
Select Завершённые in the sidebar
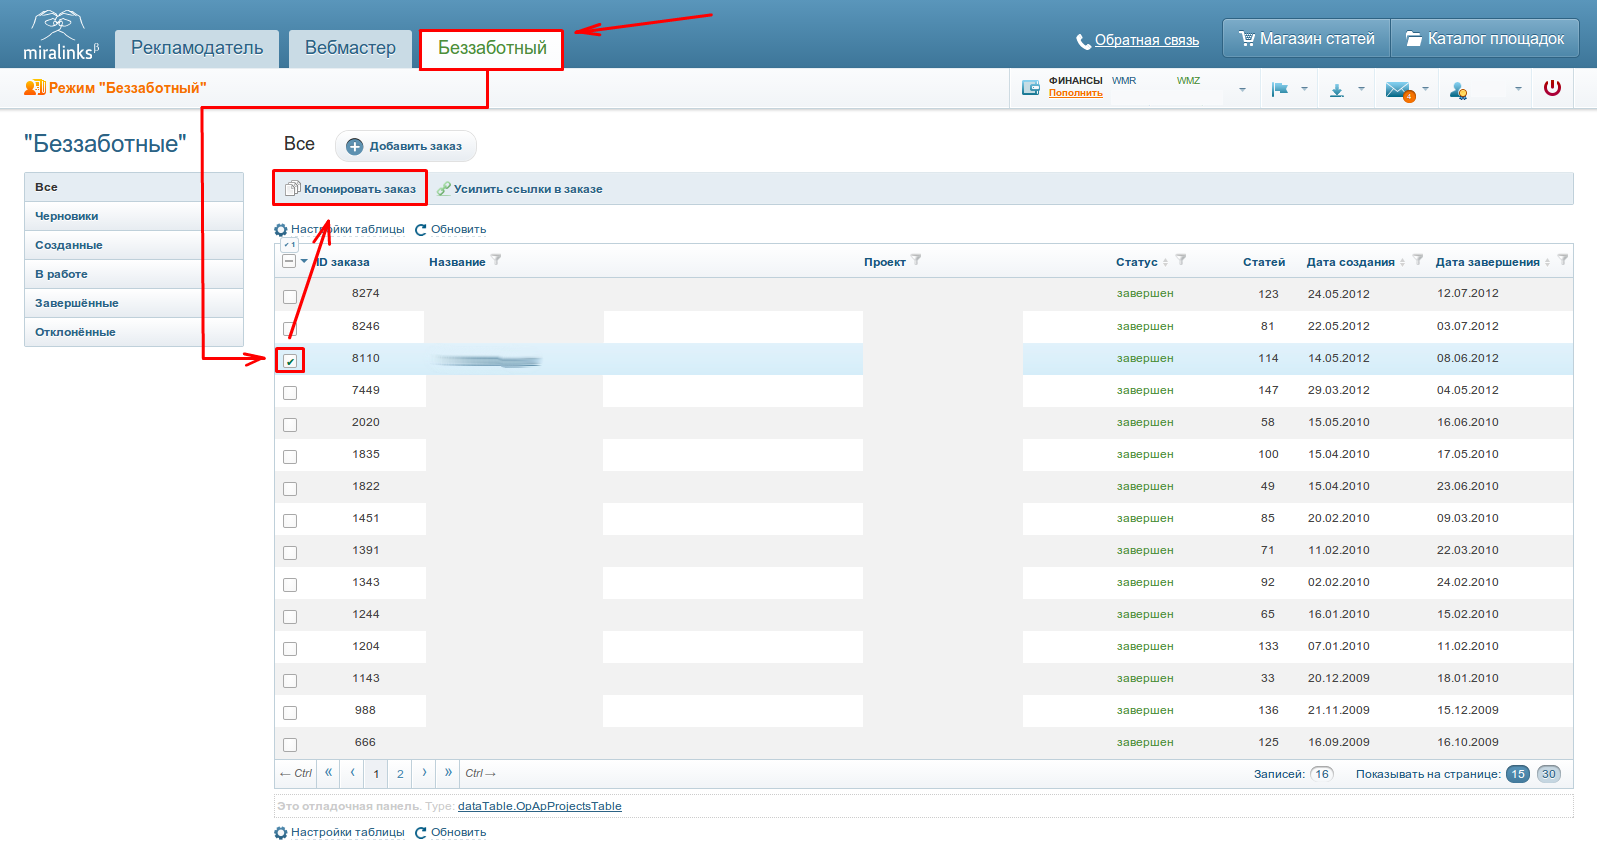134,303
